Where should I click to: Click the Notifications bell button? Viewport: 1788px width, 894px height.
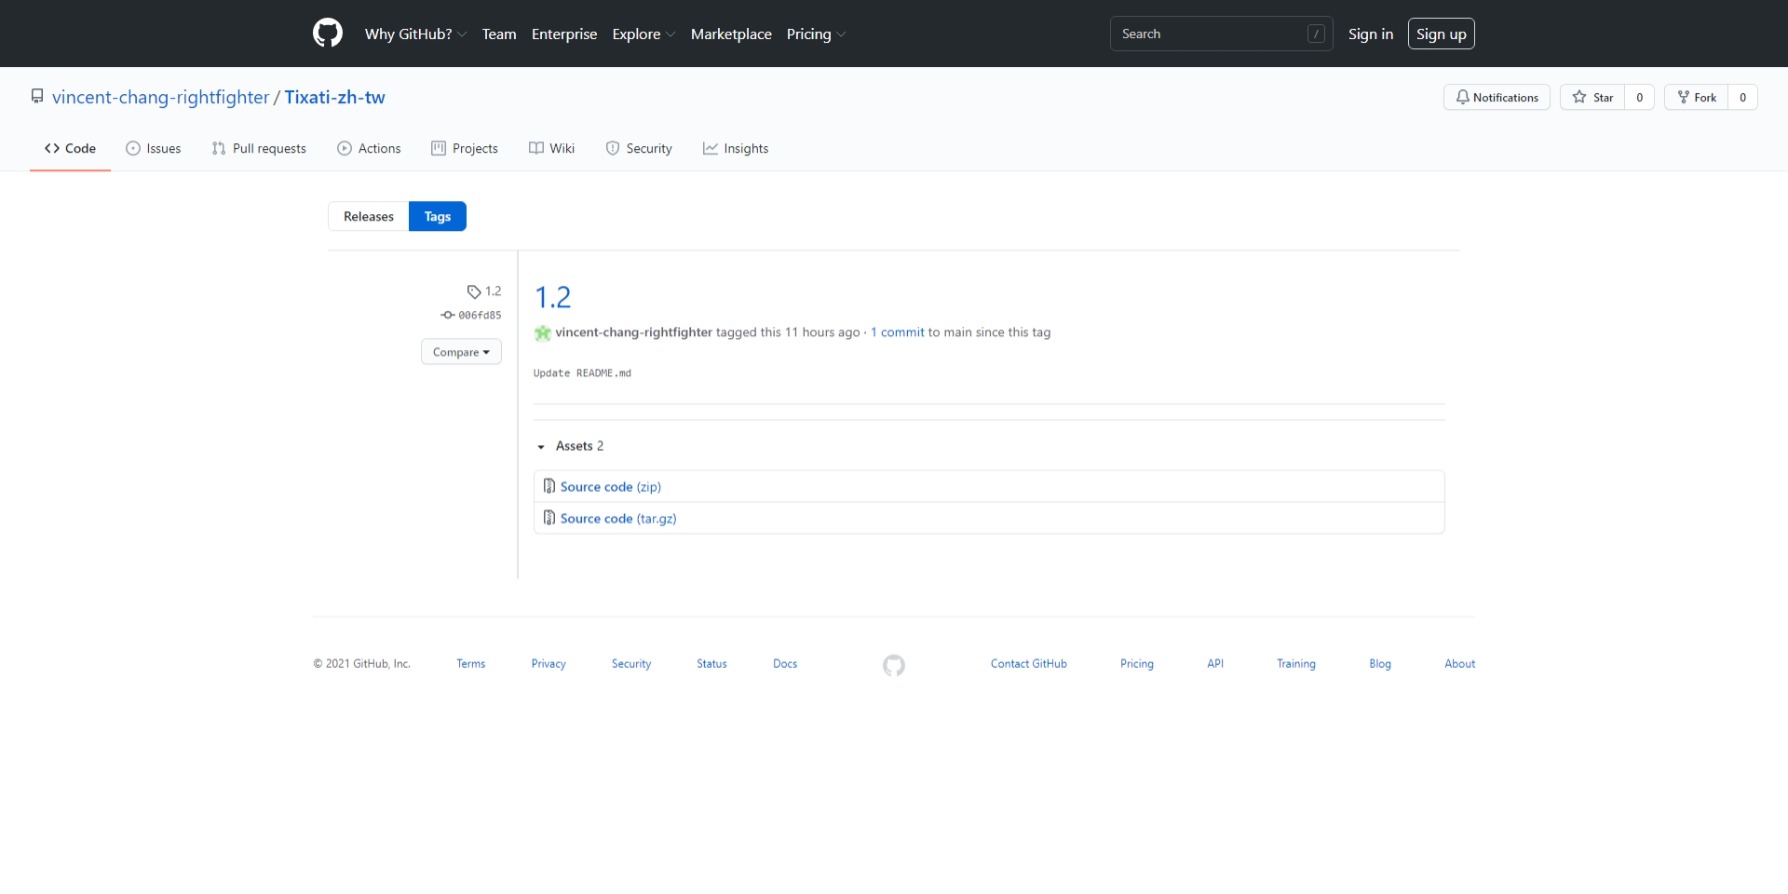click(x=1496, y=97)
